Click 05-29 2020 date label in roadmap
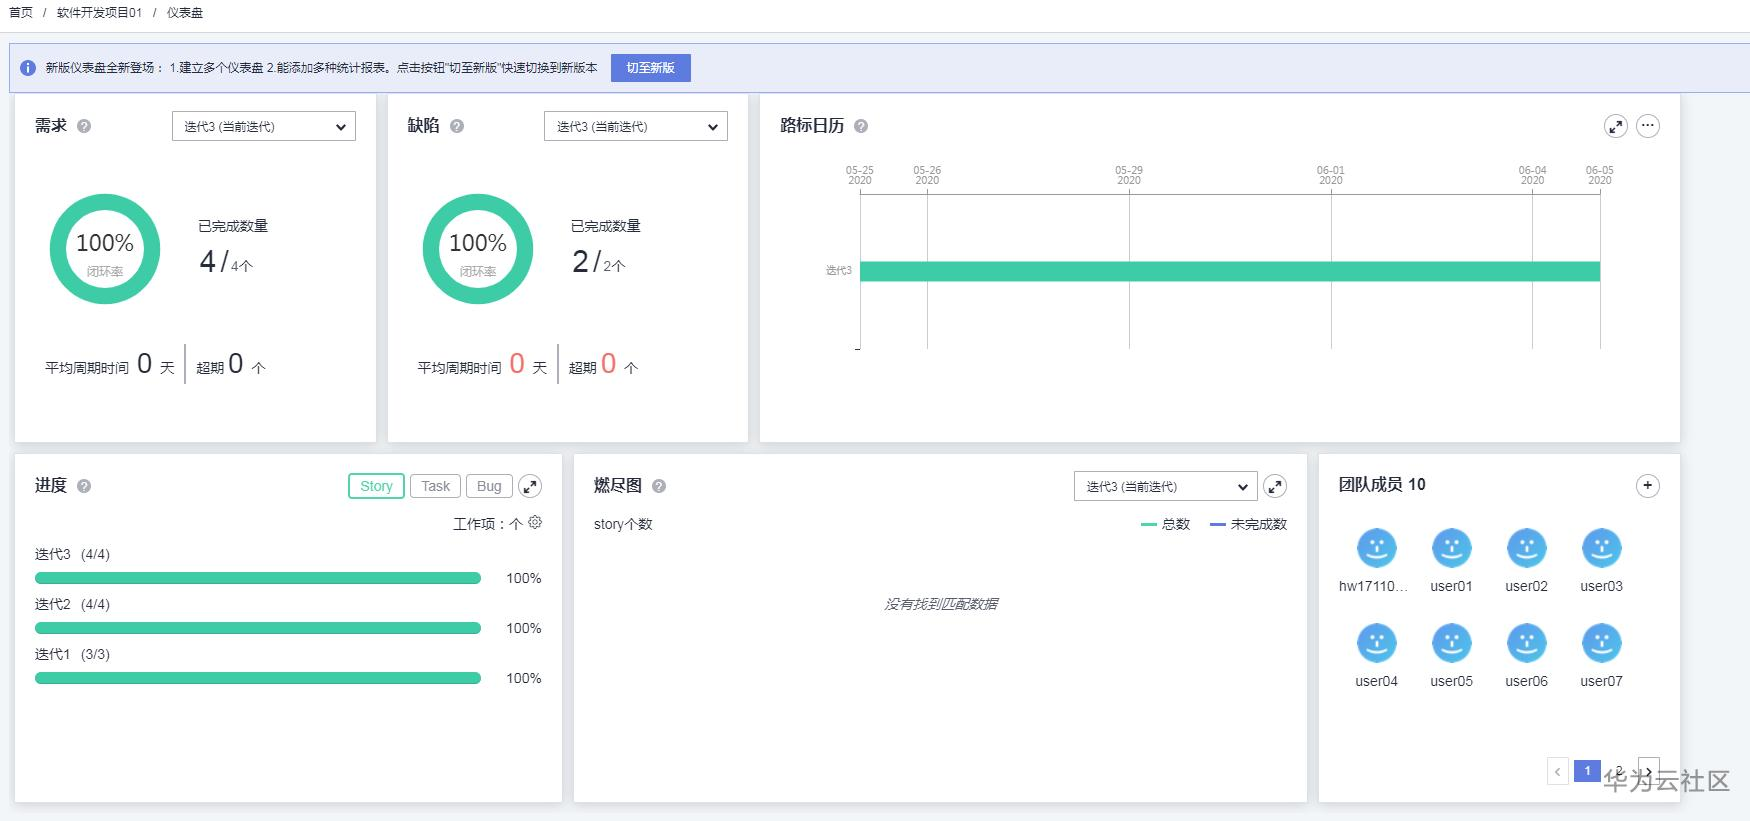The image size is (1750, 821). 1129,175
